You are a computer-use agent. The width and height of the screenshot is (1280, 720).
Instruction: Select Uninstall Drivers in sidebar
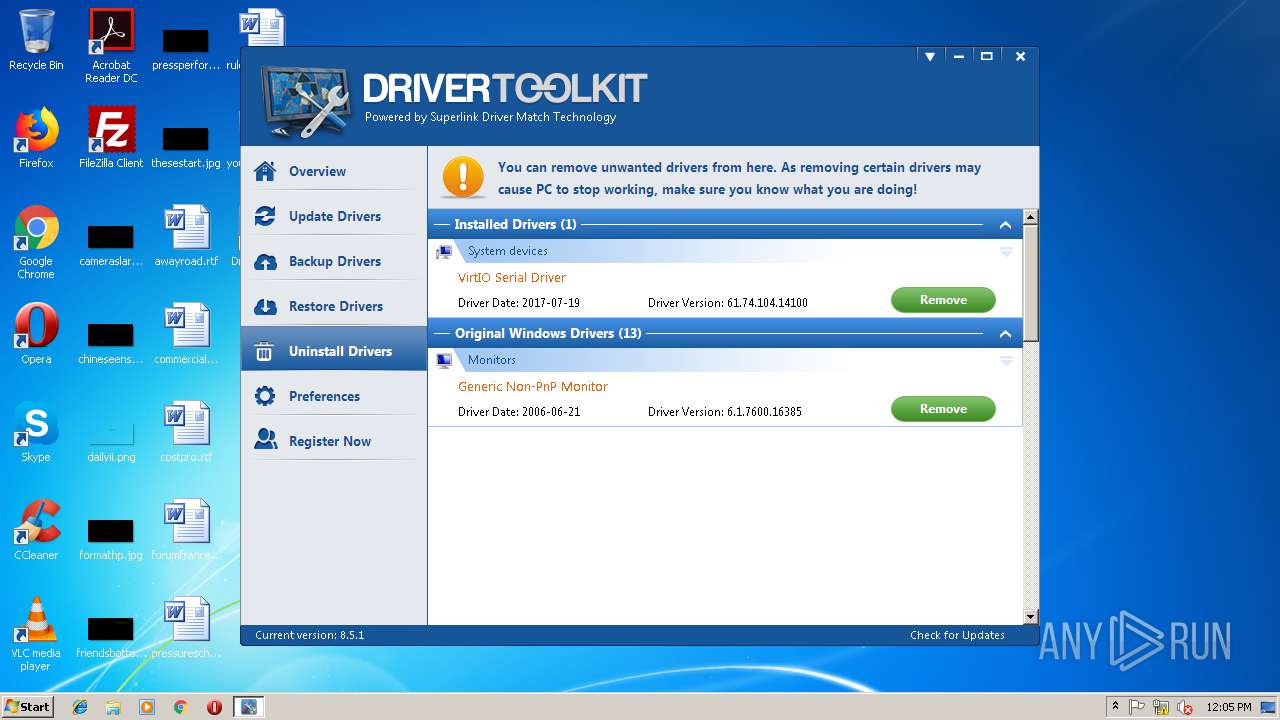tap(333, 351)
